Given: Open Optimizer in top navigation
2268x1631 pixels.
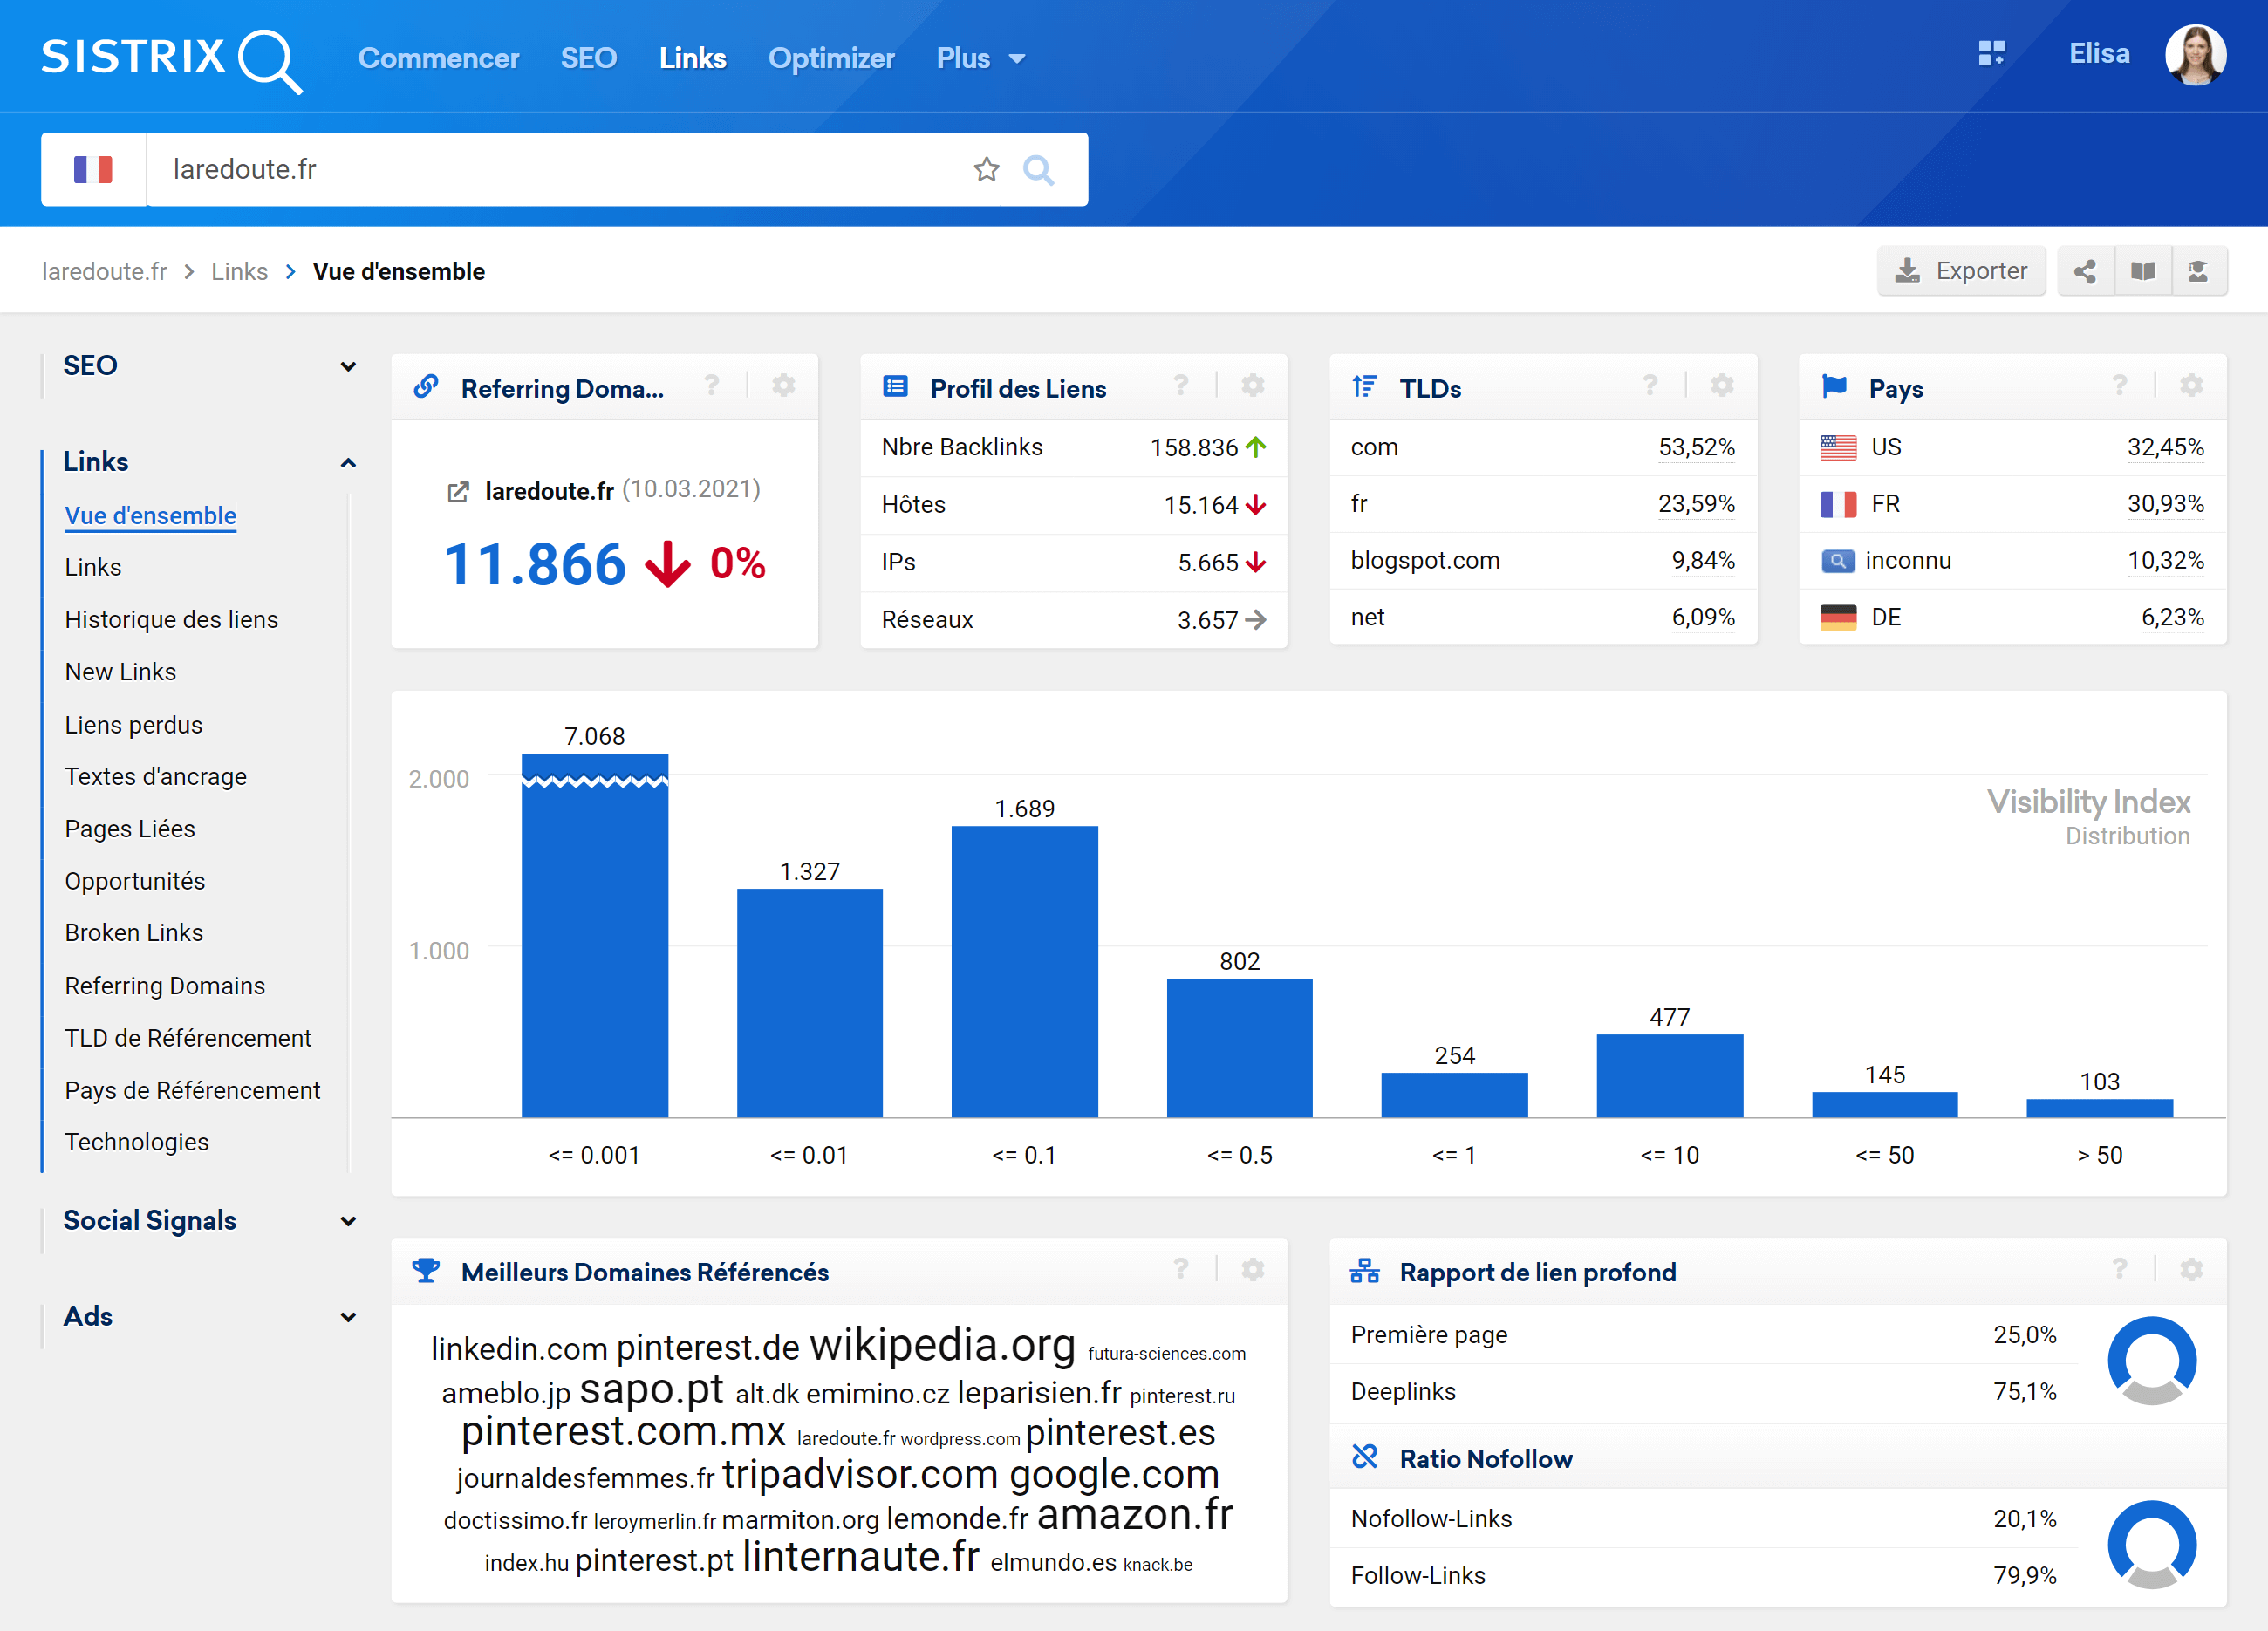Looking at the screenshot, I should [x=831, y=58].
